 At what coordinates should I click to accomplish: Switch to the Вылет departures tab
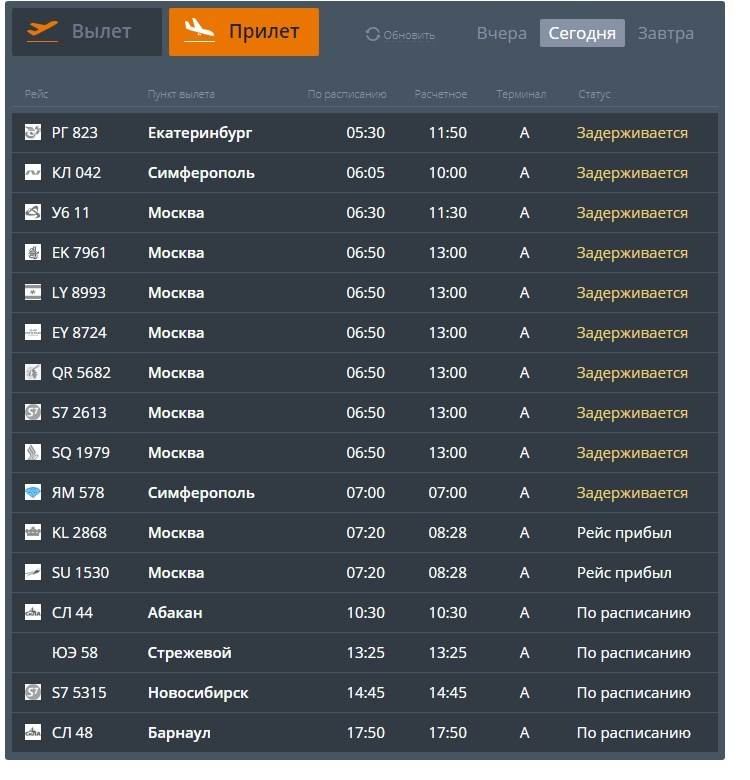coord(87,32)
